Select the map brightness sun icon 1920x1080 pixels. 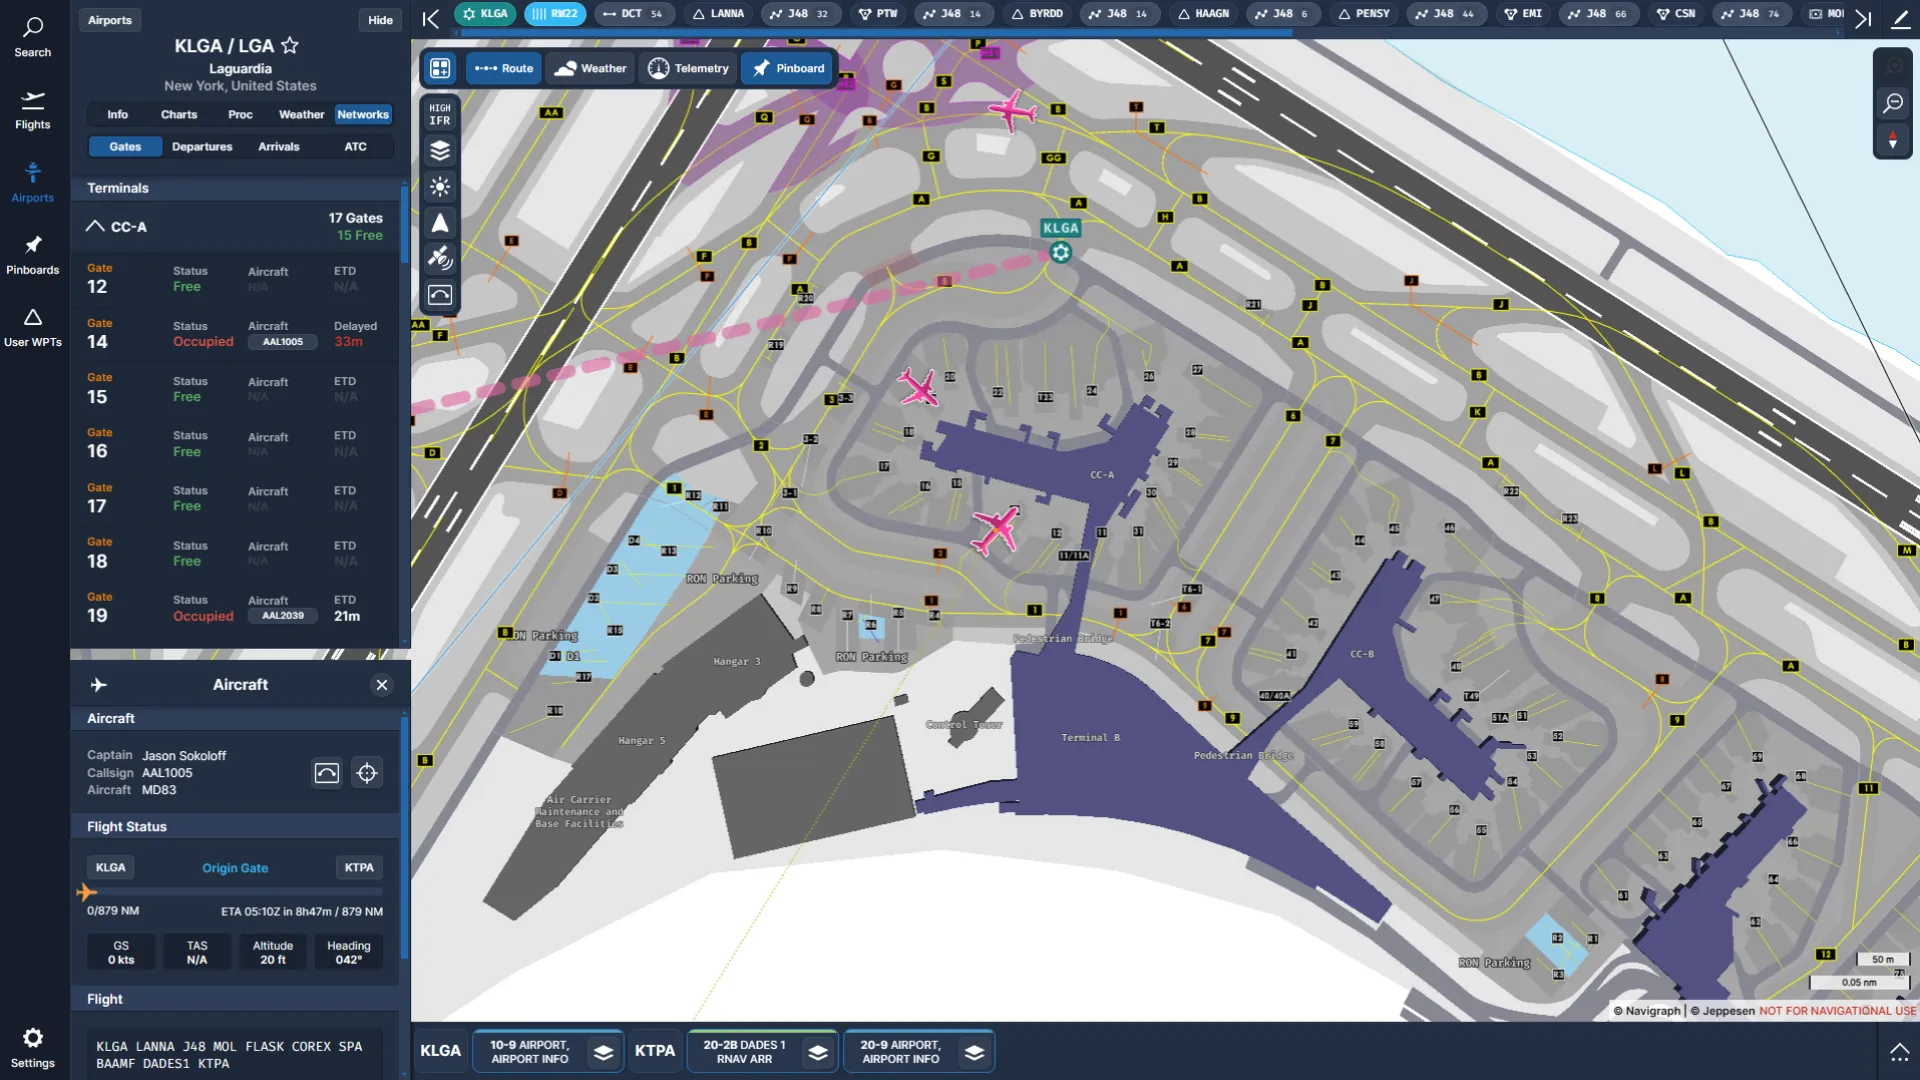[441, 187]
